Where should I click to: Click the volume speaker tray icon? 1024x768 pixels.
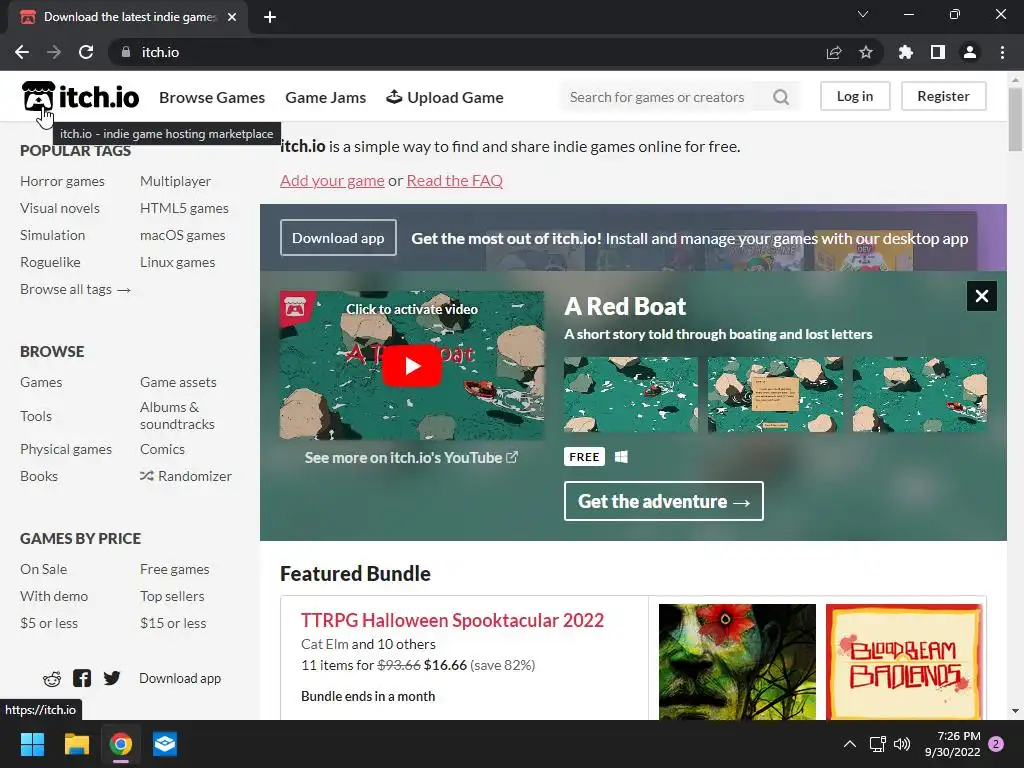click(902, 744)
